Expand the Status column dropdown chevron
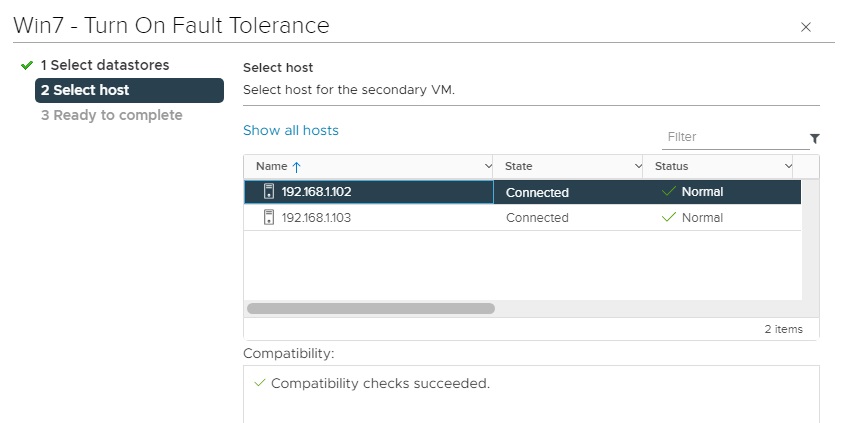Image resolution: width=846 pixels, height=423 pixels. pyautogui.click(x=788, y=167)
